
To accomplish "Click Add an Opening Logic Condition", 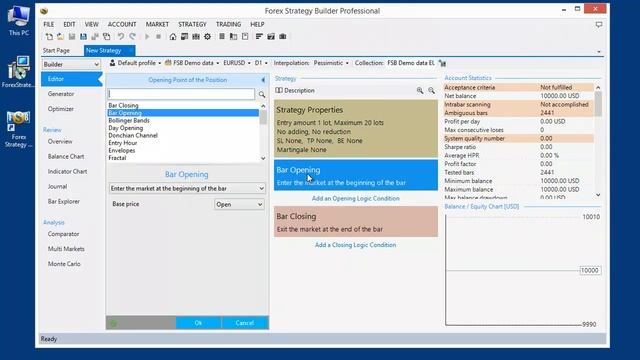I will click(x=356, y=198).
